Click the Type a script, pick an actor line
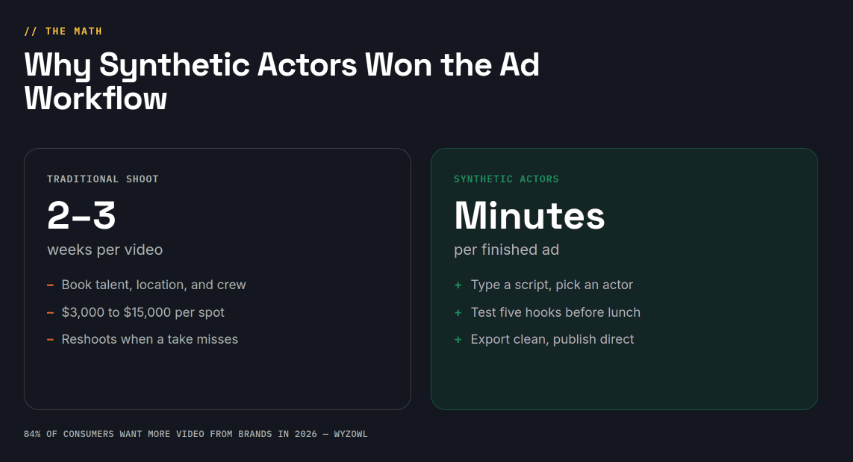Image resolution: width=853 pixels, height=462 pixels. [x=552, y=285]
